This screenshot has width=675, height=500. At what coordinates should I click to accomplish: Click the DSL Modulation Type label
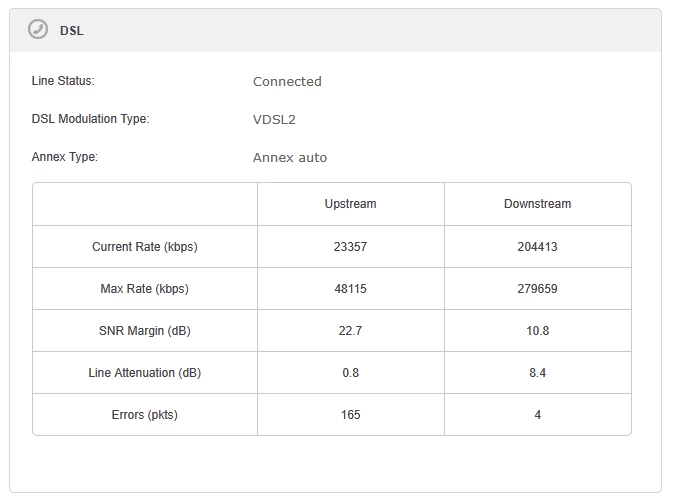click(90, 119)
